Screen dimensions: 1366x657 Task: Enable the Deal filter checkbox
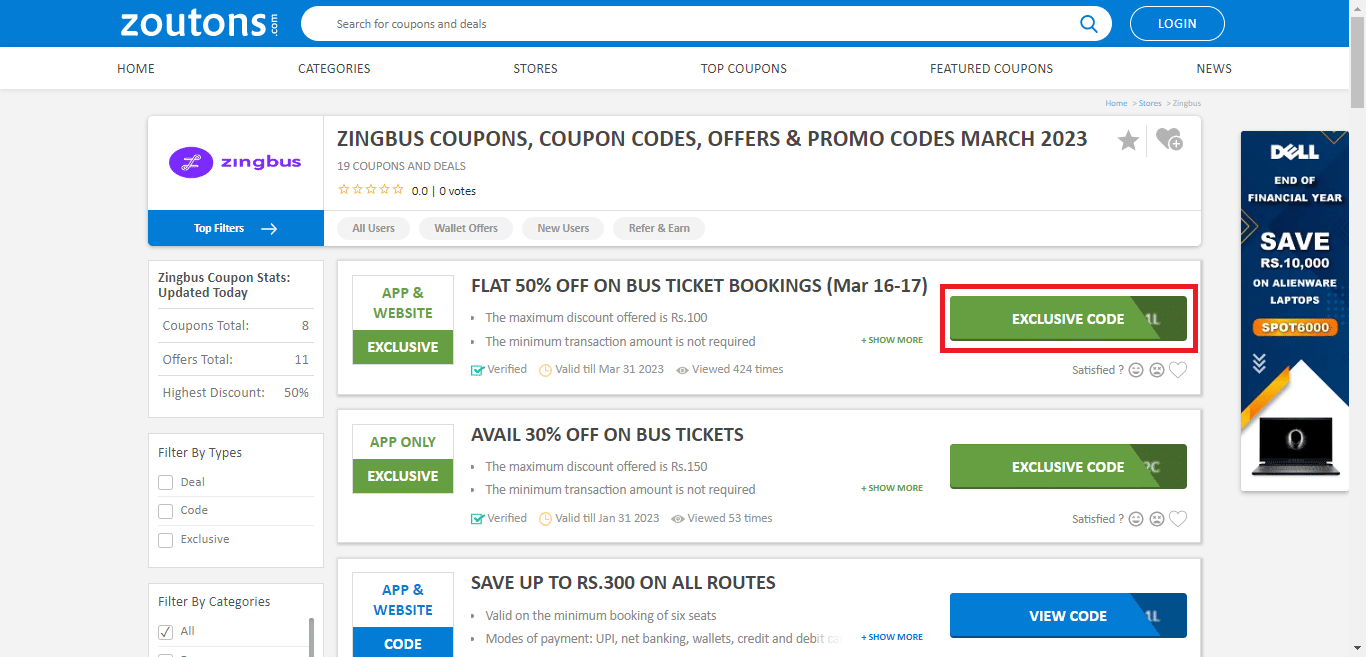click(x=165, y=482)
